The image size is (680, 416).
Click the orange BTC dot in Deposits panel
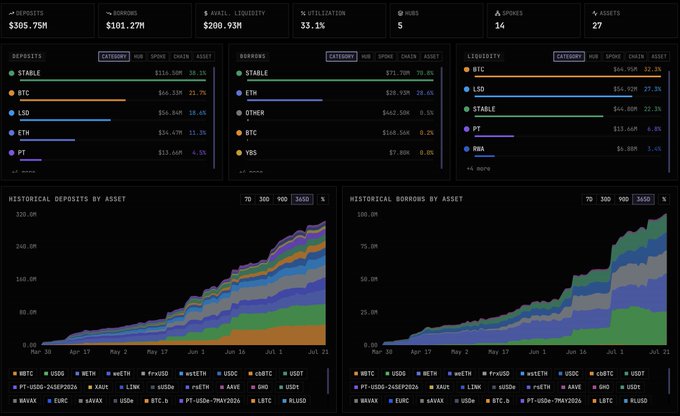coord(12,93)
